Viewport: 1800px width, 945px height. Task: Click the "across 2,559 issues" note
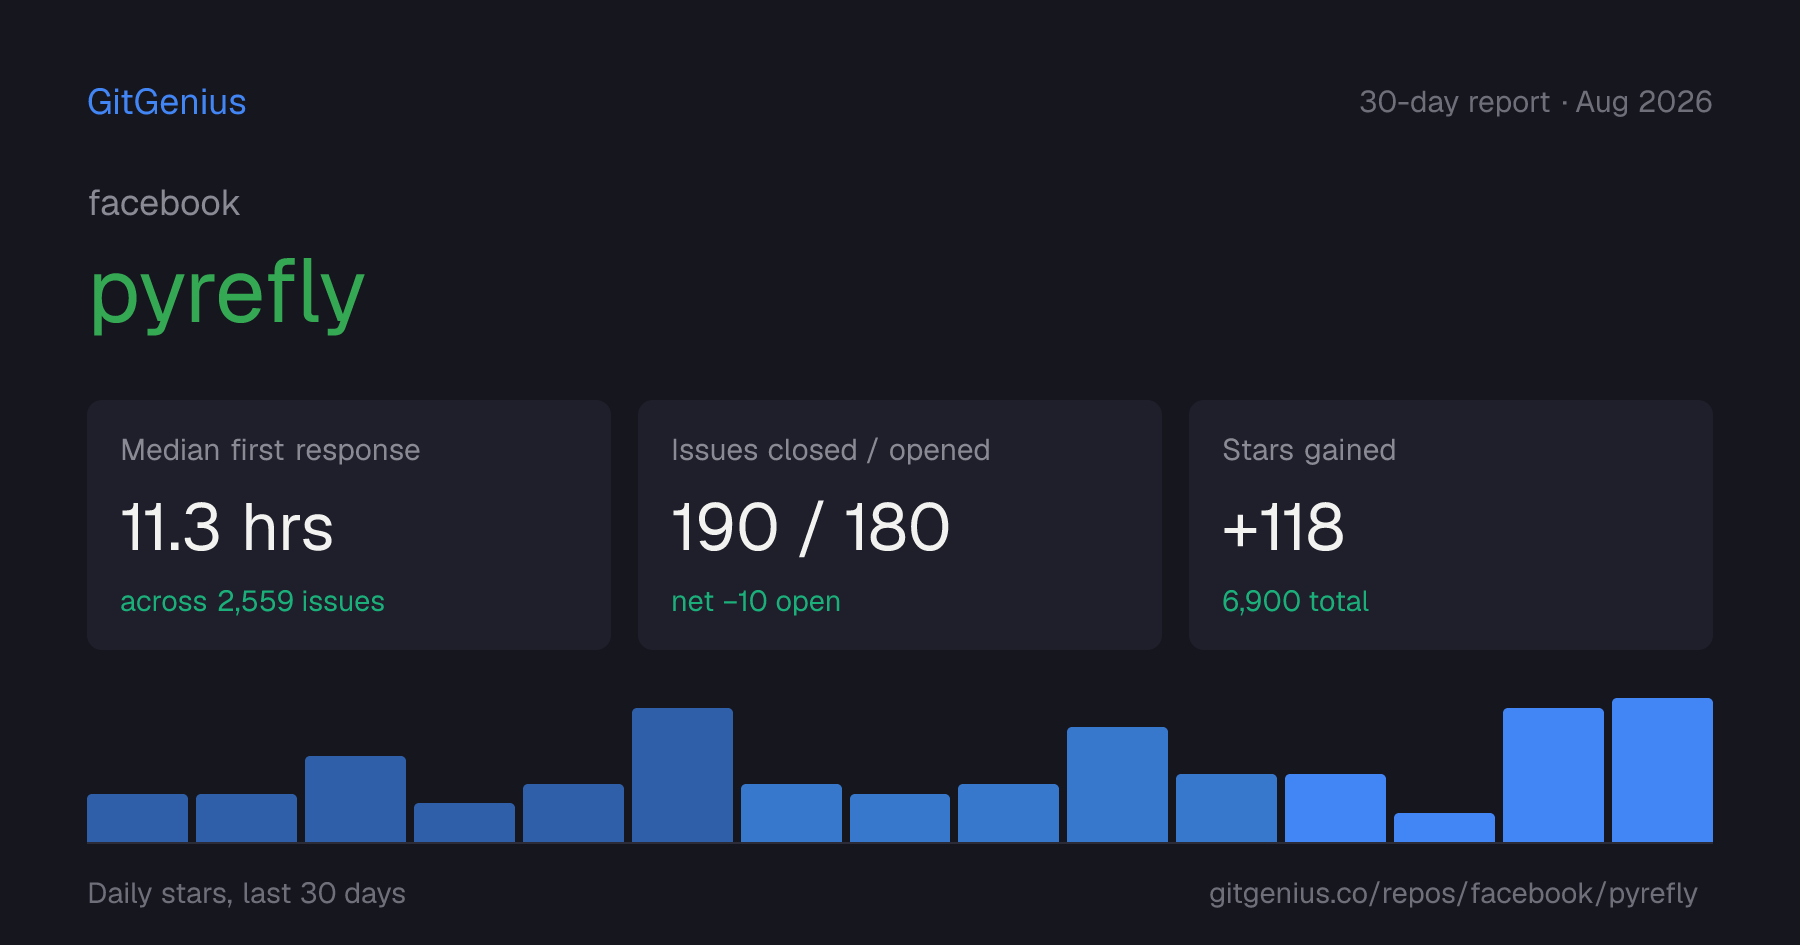(x=252, y=601)
